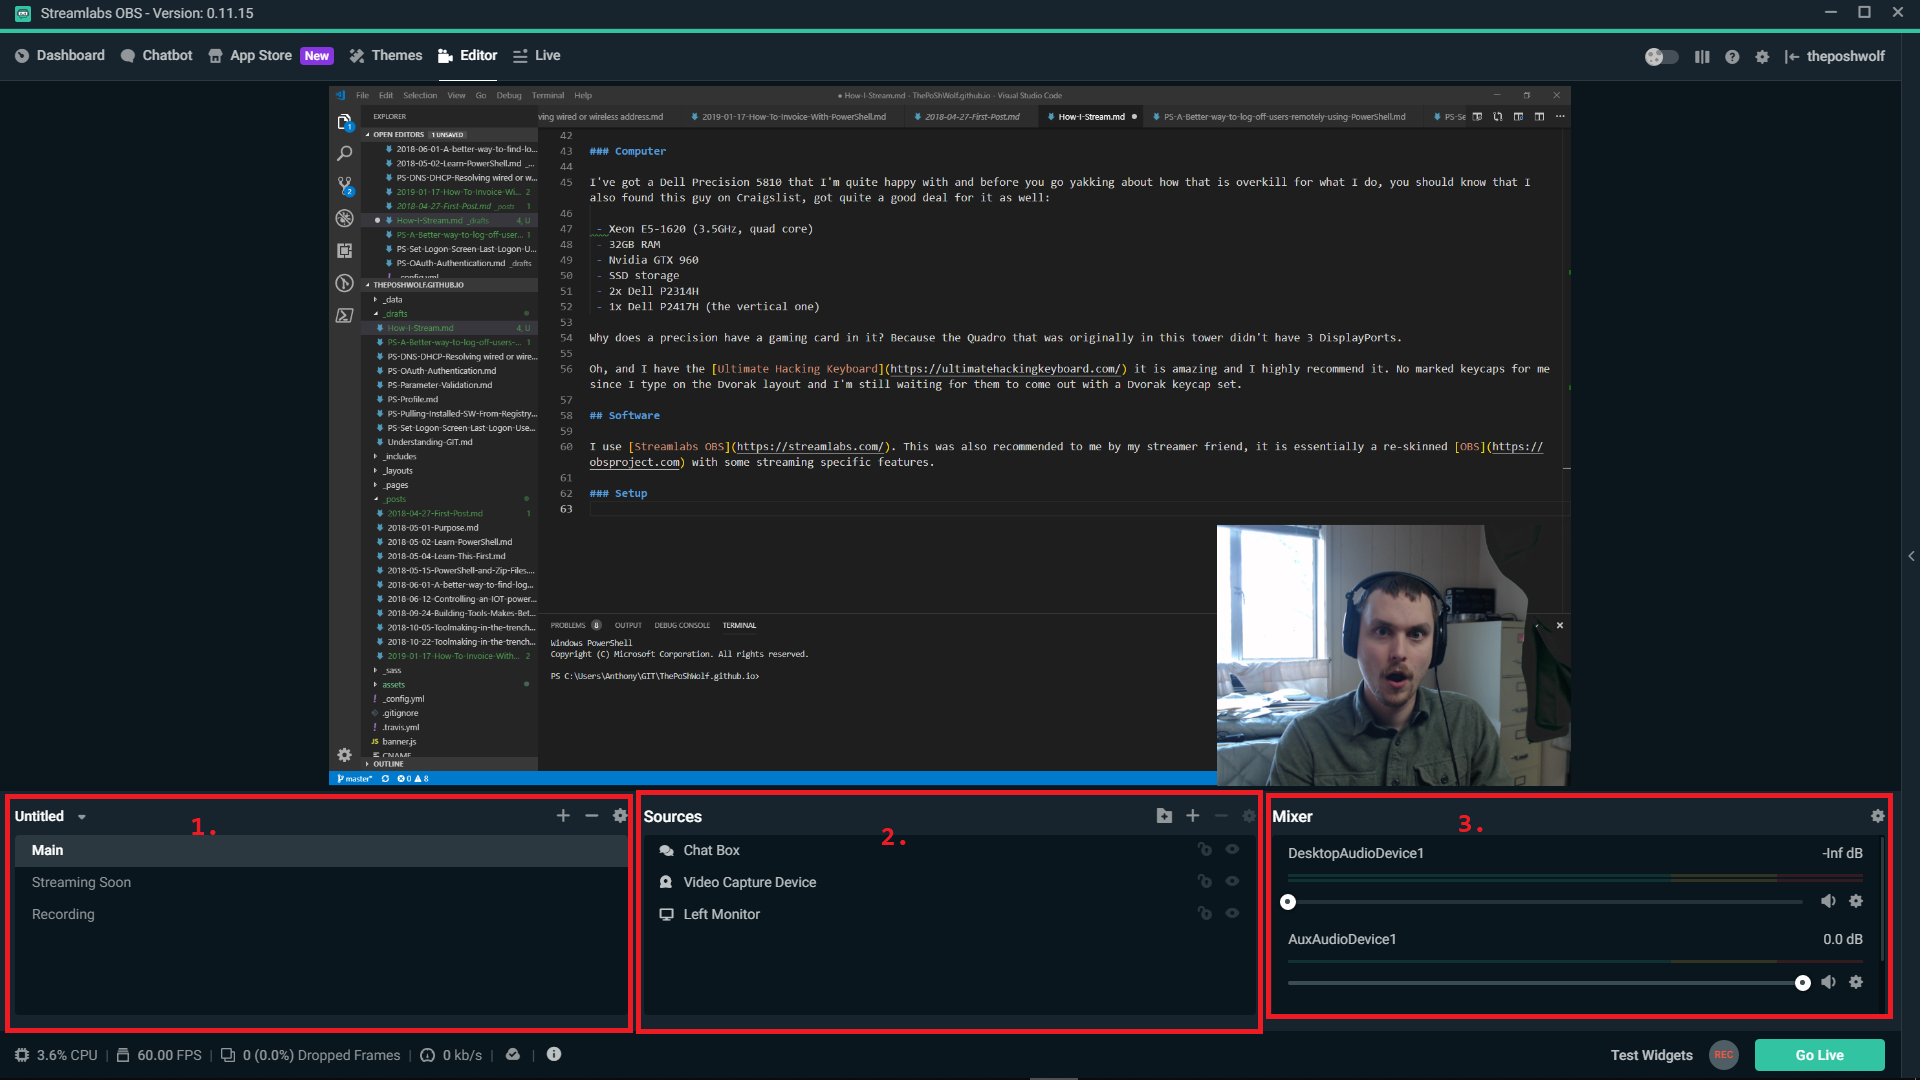
Task: Mute DesktopAudioDevice1 speaker icon
Action: click(1828, 901)
